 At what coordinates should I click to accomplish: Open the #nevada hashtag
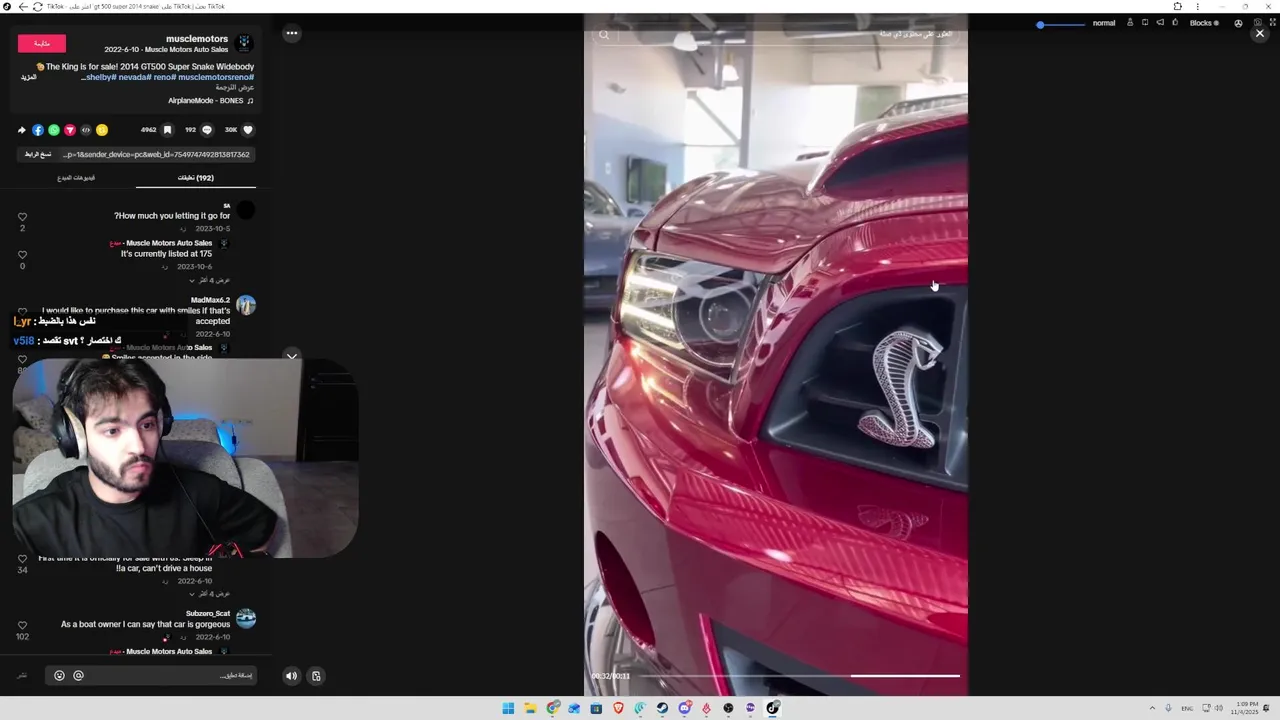(x=134, y=77)
